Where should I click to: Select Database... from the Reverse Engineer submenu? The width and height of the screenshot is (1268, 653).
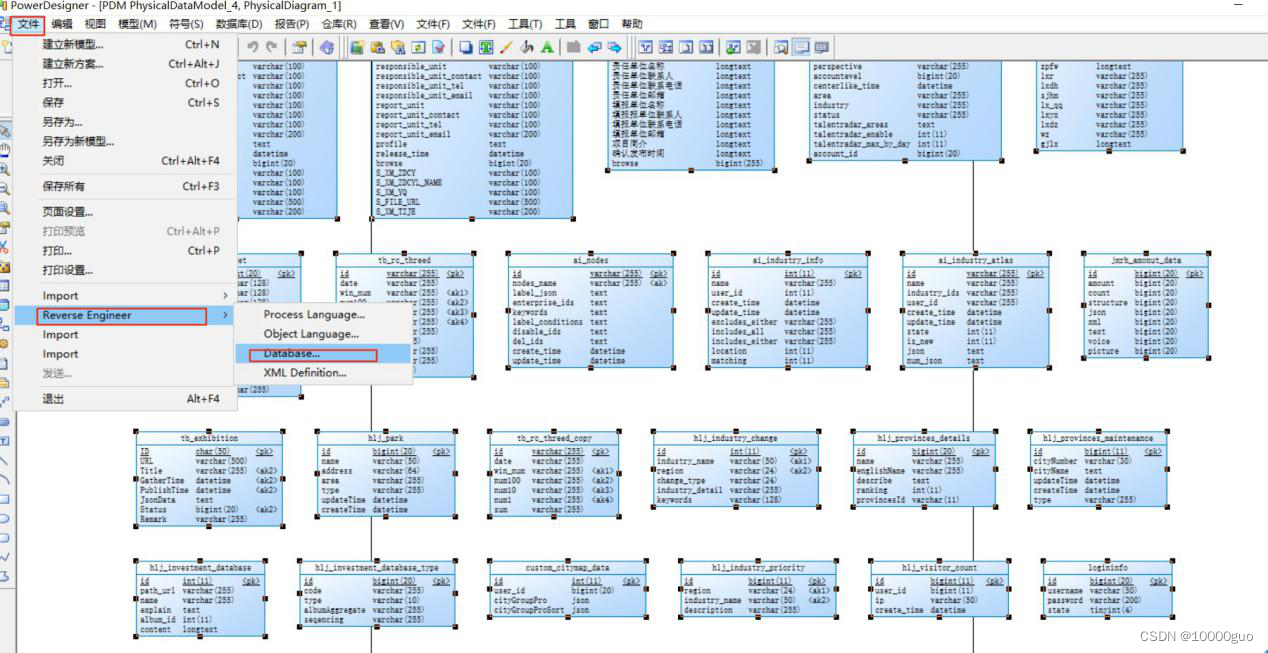299,353
